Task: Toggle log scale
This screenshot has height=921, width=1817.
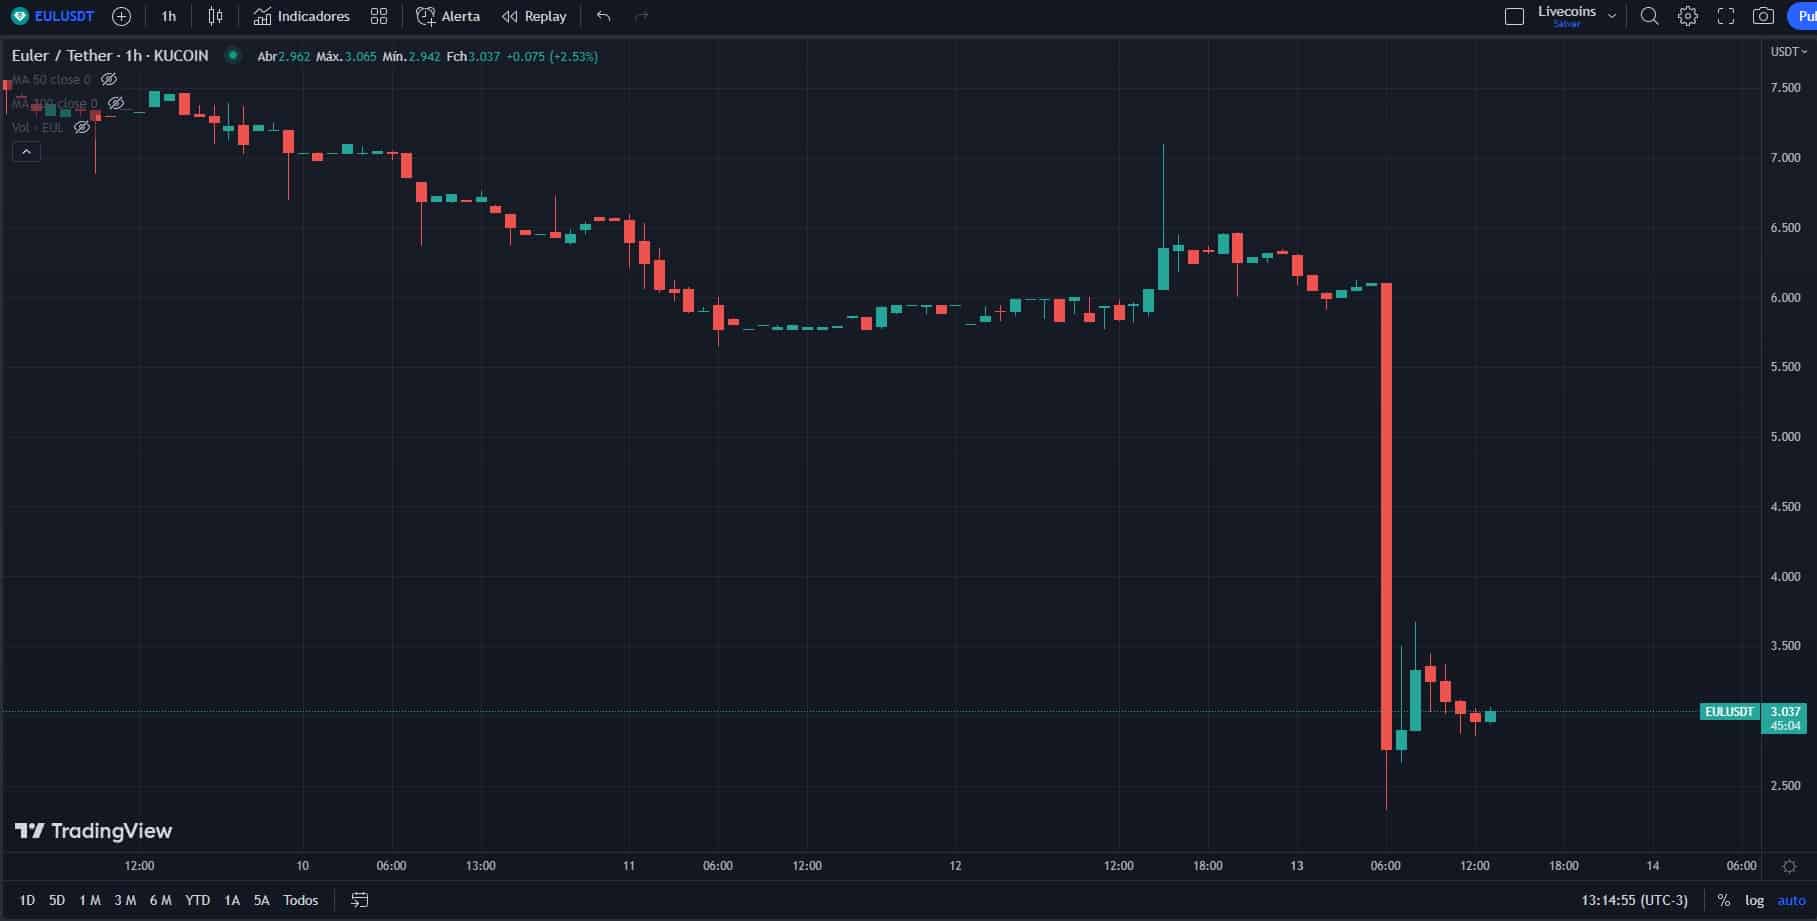Action: [1755, 900]
